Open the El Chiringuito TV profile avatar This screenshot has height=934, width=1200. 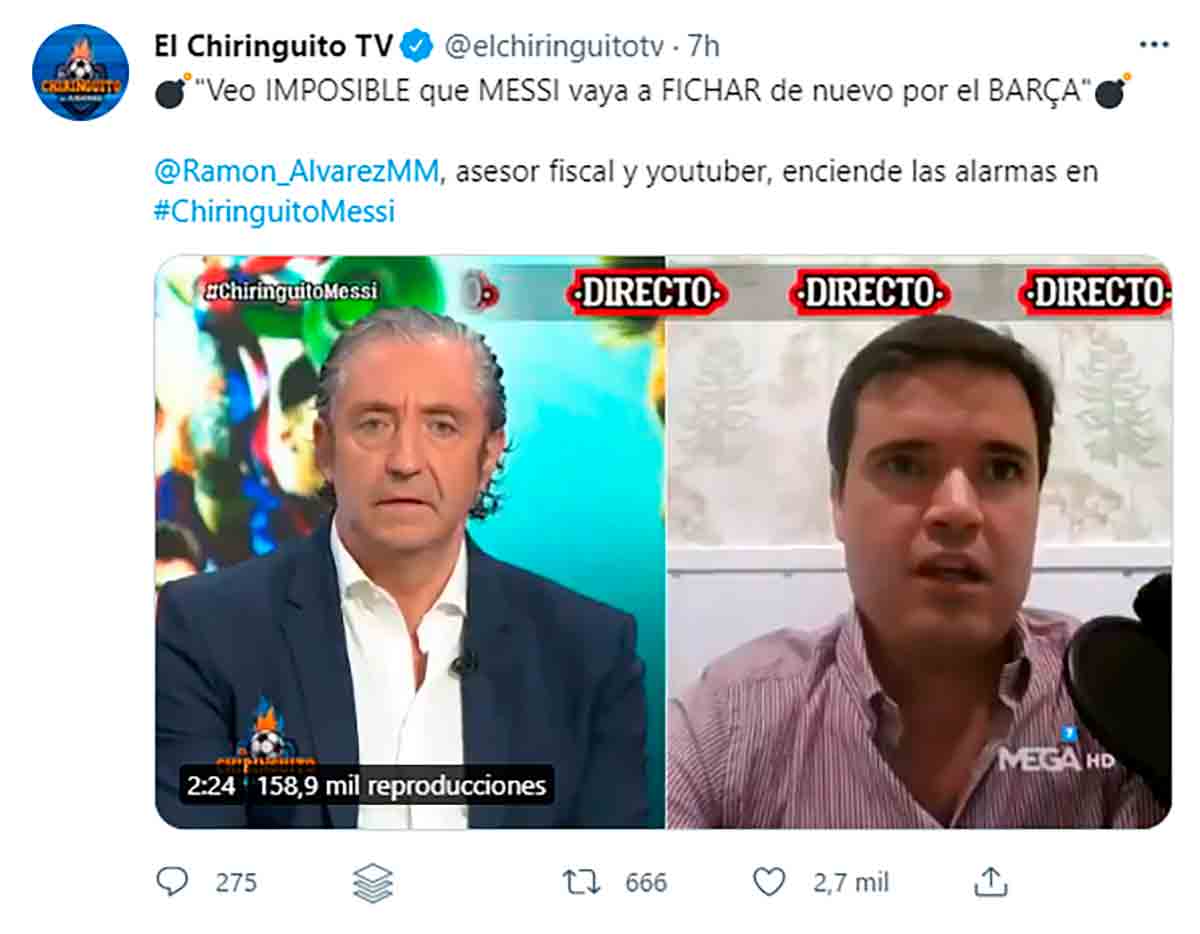tap(80, 72)
